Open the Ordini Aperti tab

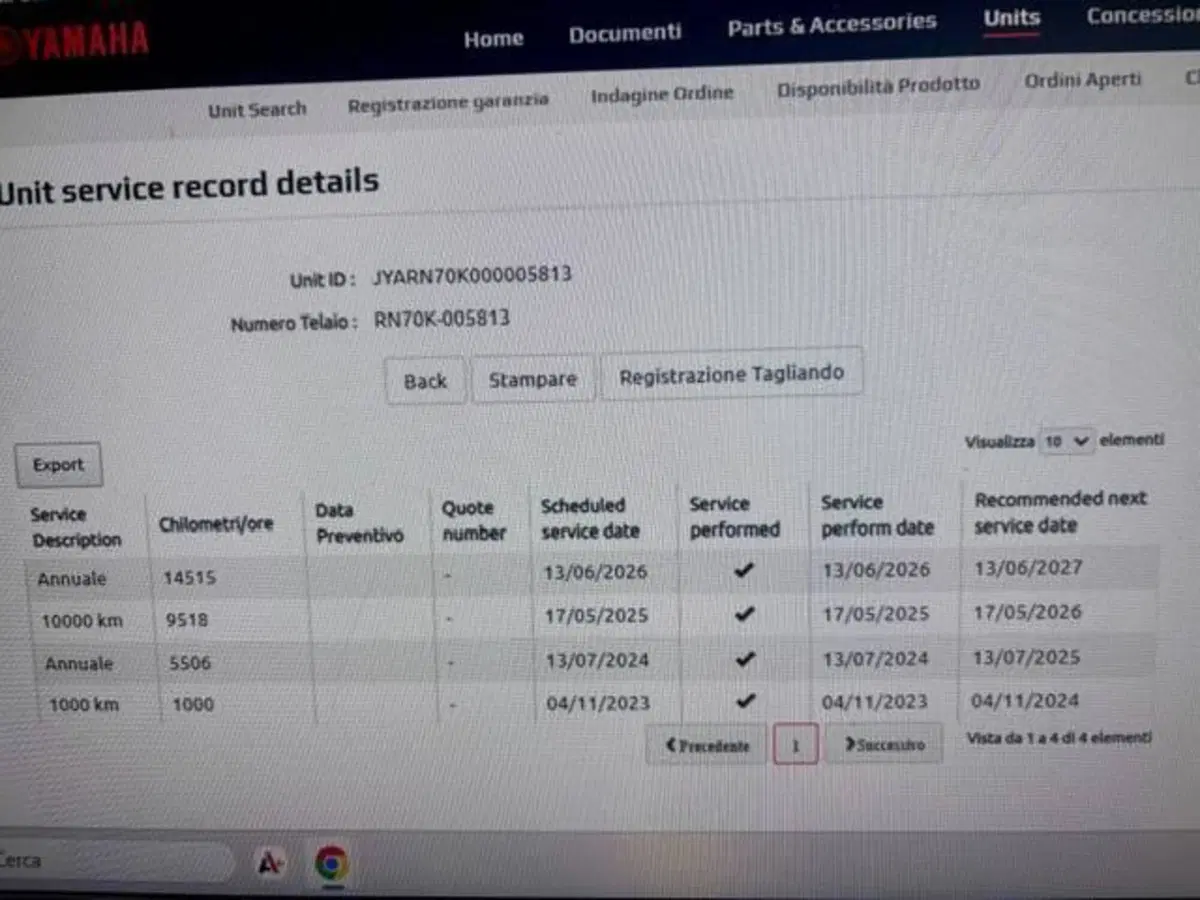pyautogui.click(x=1083, y=80)
